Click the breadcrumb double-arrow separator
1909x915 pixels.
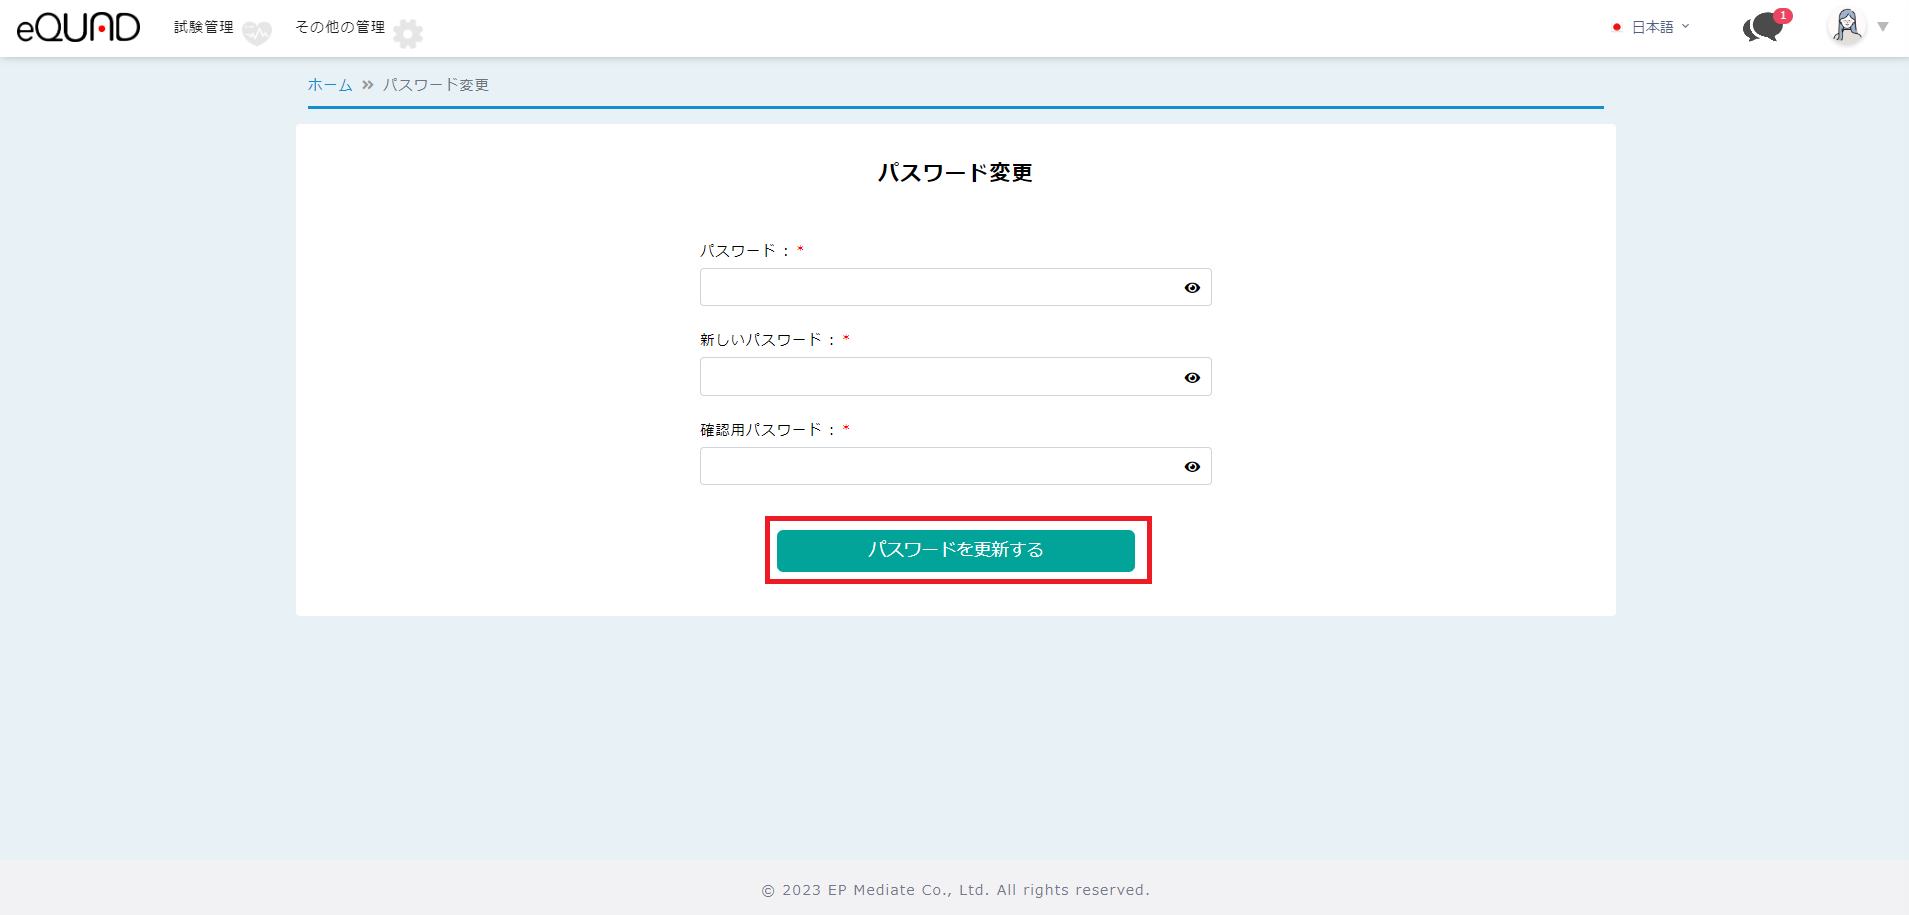pos(368,85)
